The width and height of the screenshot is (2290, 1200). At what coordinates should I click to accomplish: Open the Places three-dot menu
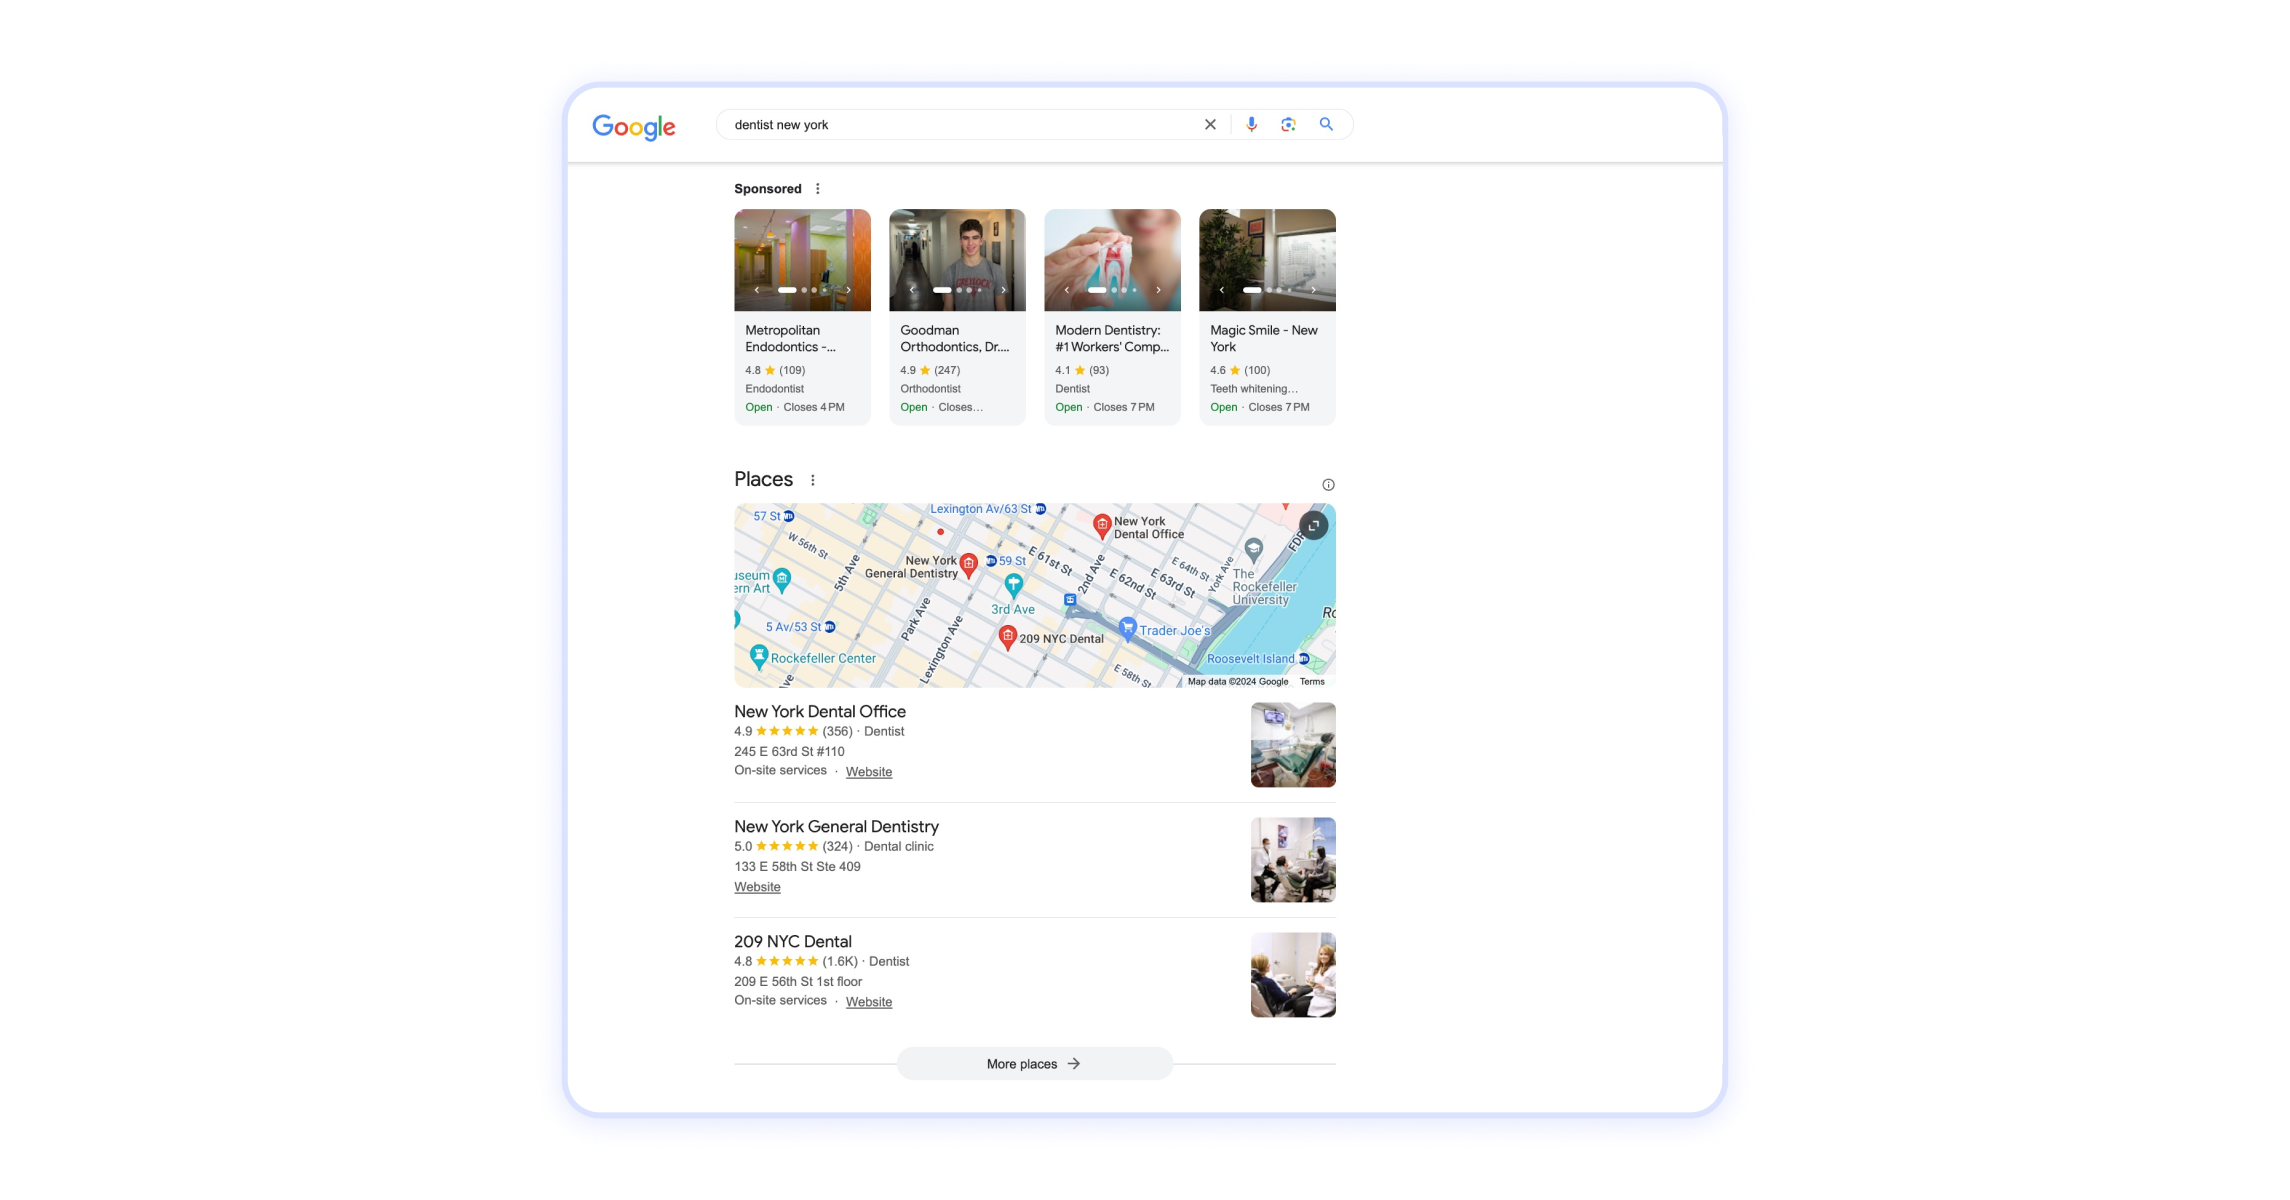coord(812,480)
